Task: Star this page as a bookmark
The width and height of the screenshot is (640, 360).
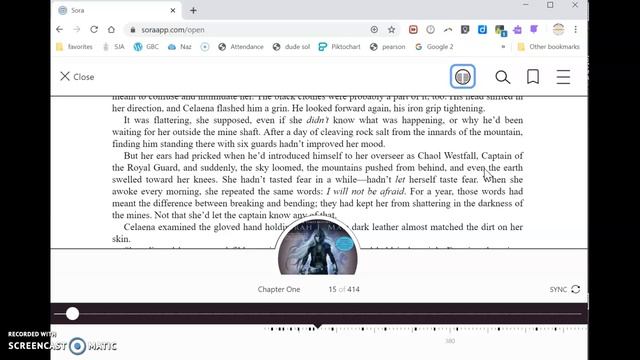Action: (391, 29)
